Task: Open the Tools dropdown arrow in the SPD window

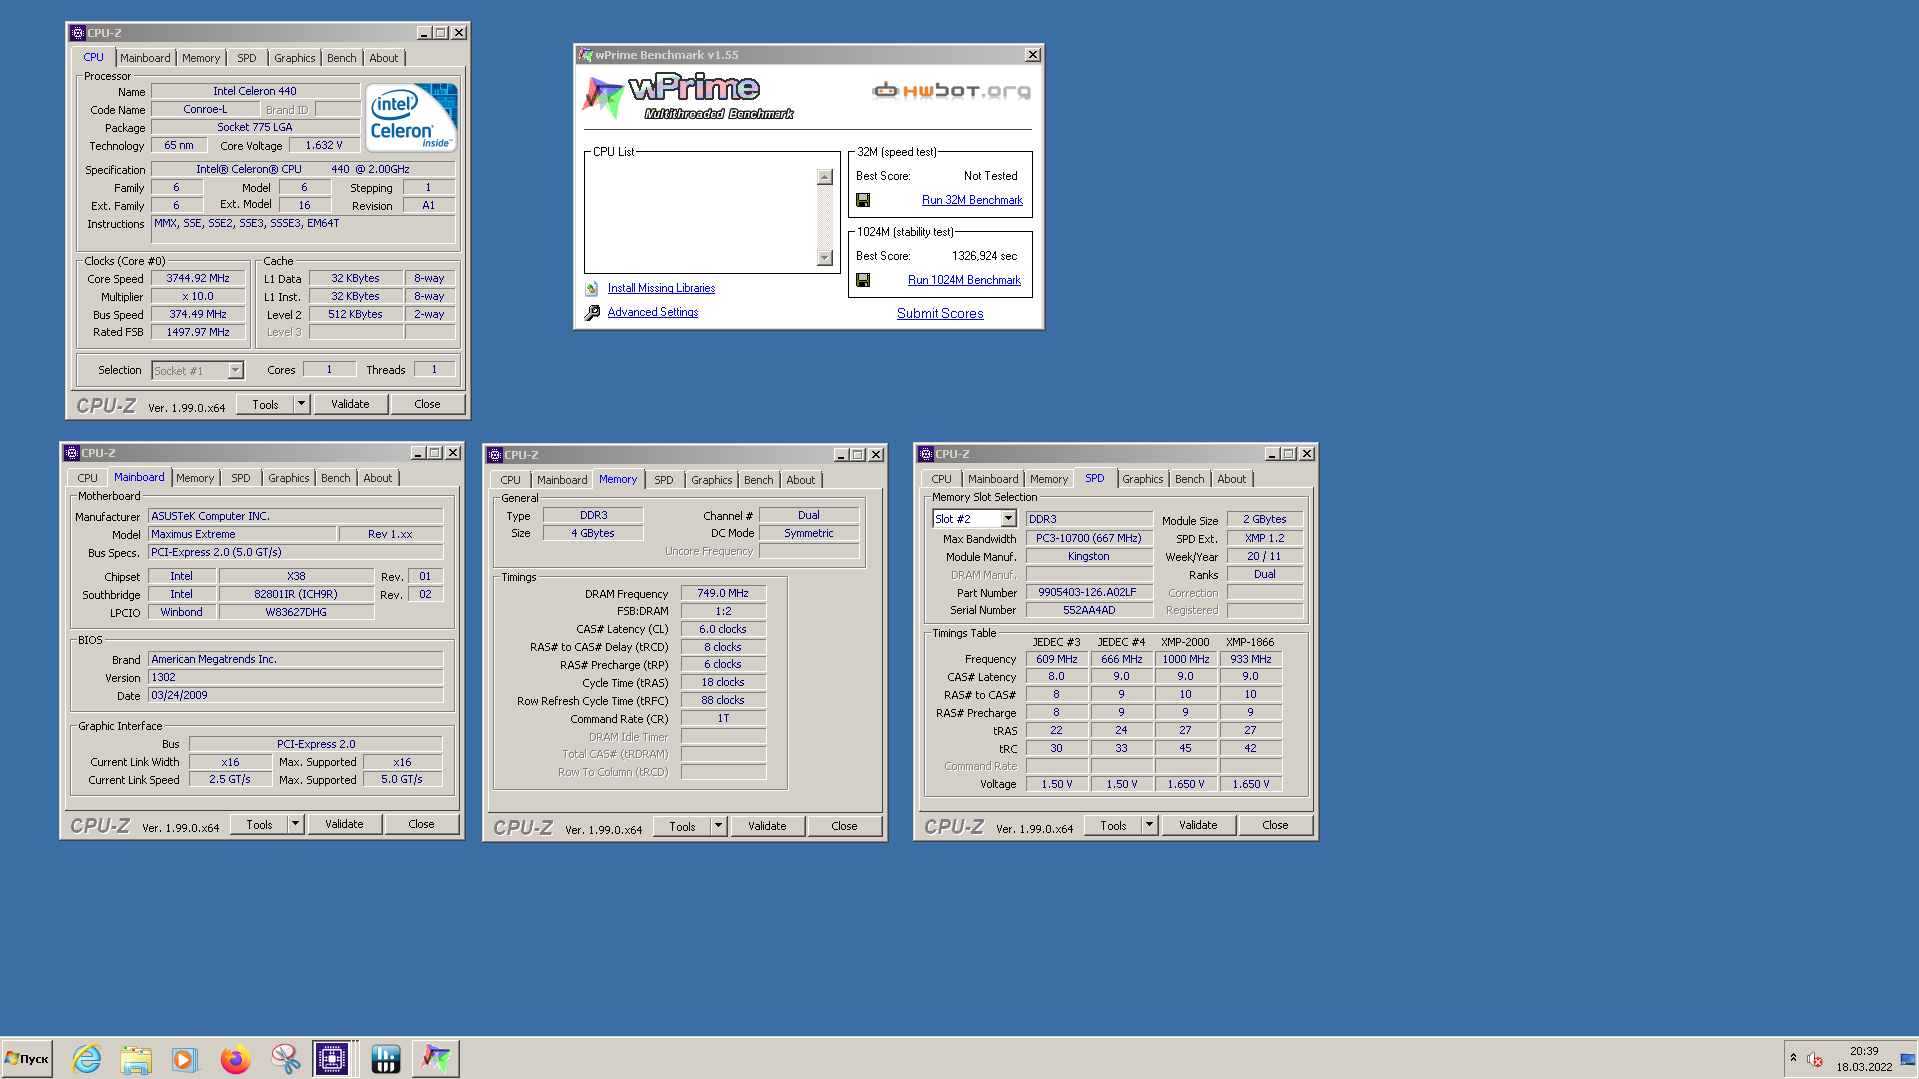Action: (x=1149, y=825)
